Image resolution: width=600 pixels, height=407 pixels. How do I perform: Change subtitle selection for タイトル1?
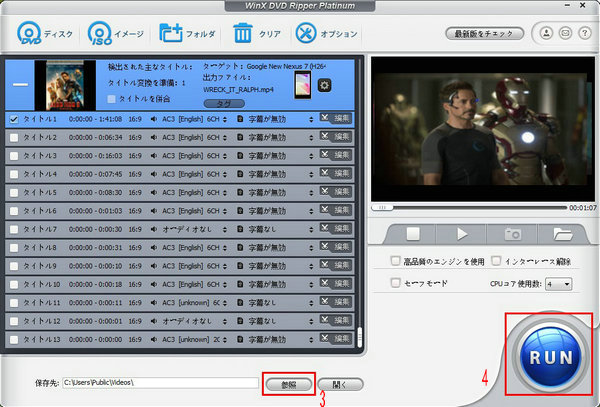[311, 119]
